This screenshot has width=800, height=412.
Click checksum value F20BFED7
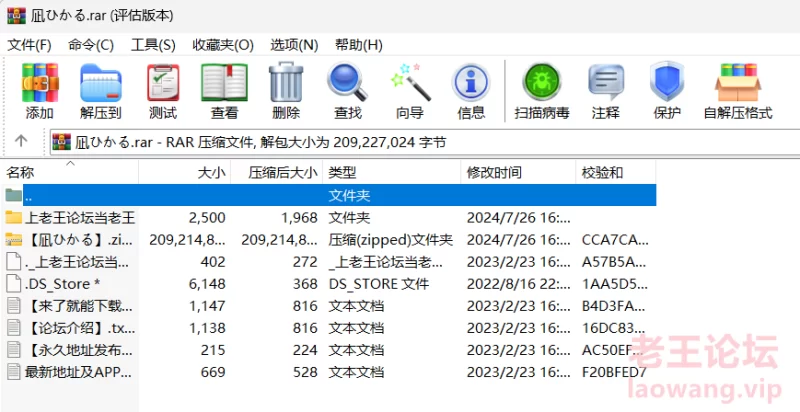[x=614, y=372]
